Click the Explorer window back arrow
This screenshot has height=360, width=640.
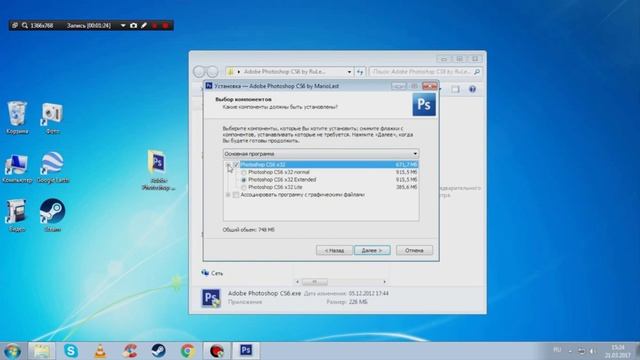200,72
